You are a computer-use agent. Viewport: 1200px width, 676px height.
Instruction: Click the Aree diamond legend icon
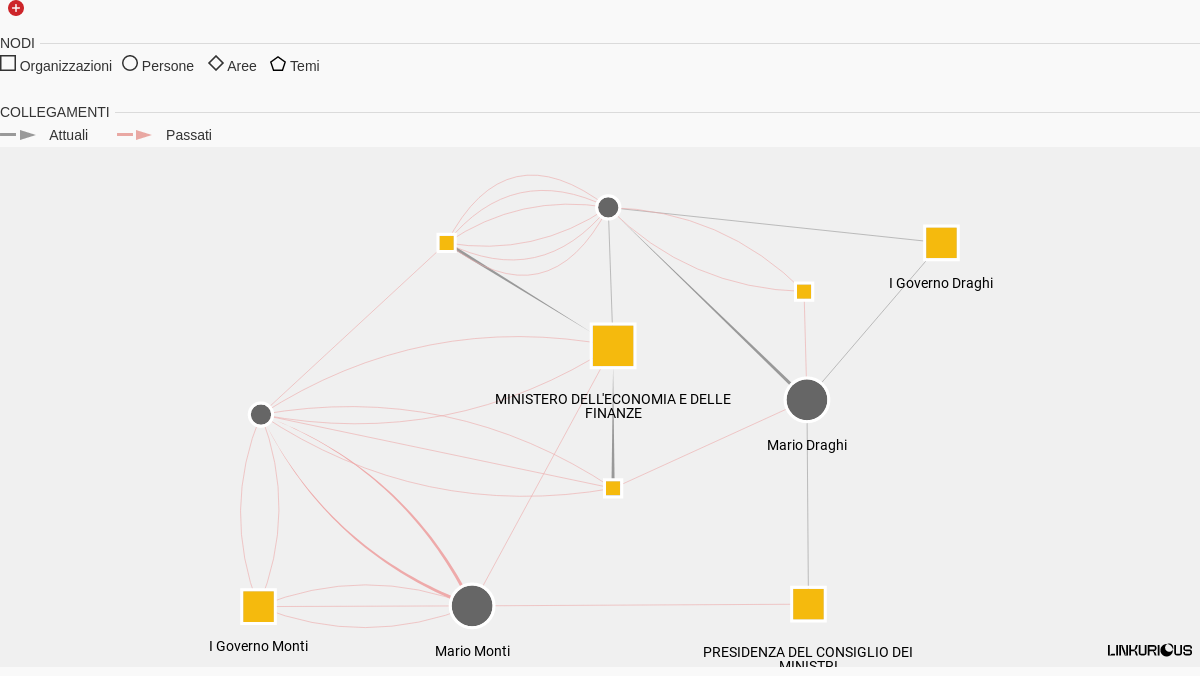tap(216, 63)
